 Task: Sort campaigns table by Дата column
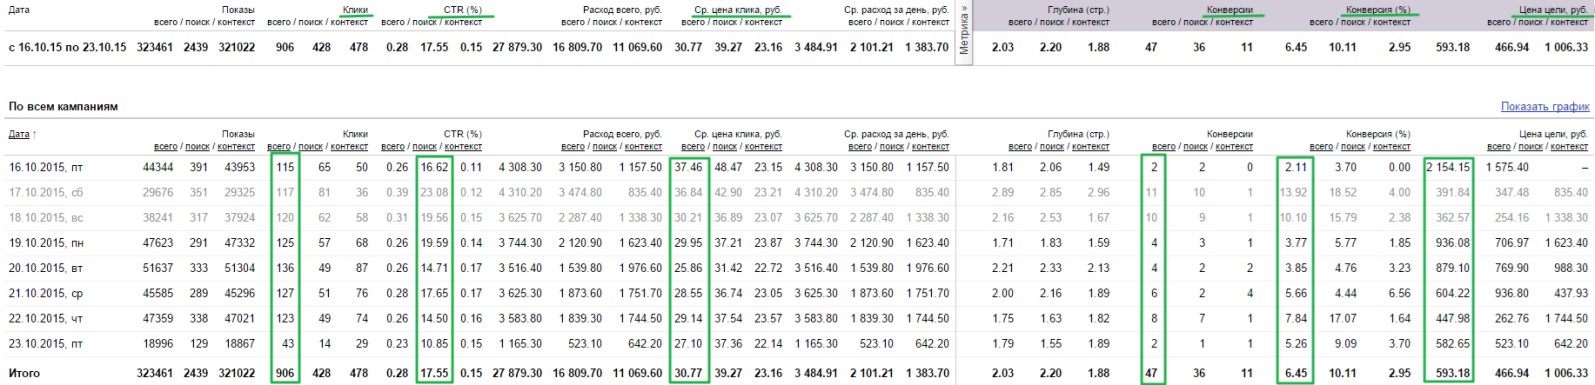[19, 134]
